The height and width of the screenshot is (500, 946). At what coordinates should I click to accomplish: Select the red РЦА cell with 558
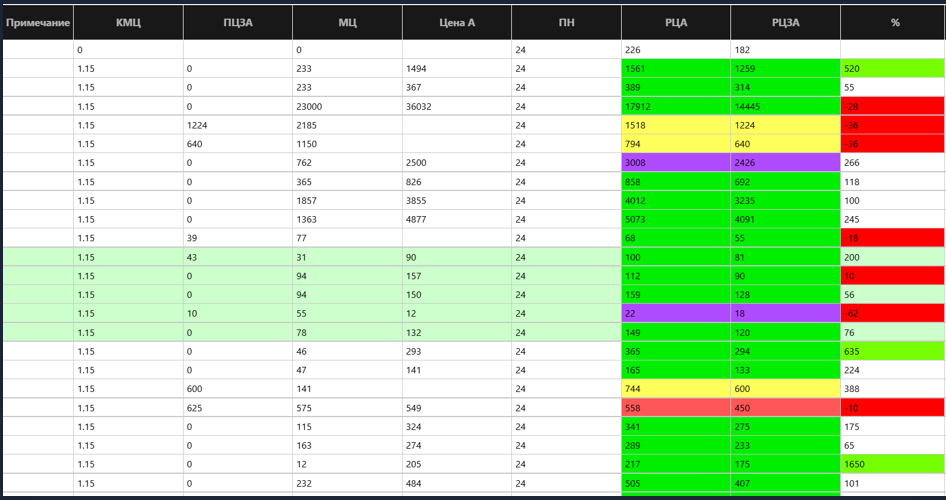(x=676, y=409)
